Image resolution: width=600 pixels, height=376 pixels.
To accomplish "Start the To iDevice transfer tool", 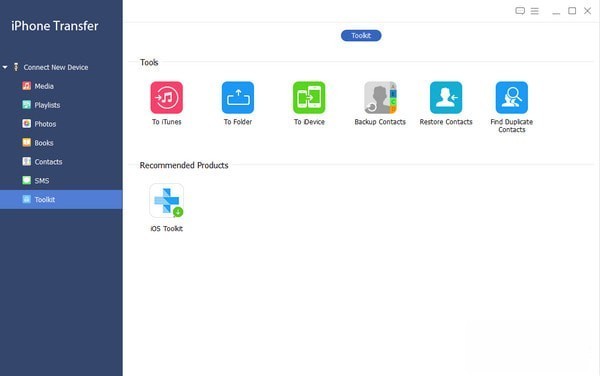I will (309, 98).
